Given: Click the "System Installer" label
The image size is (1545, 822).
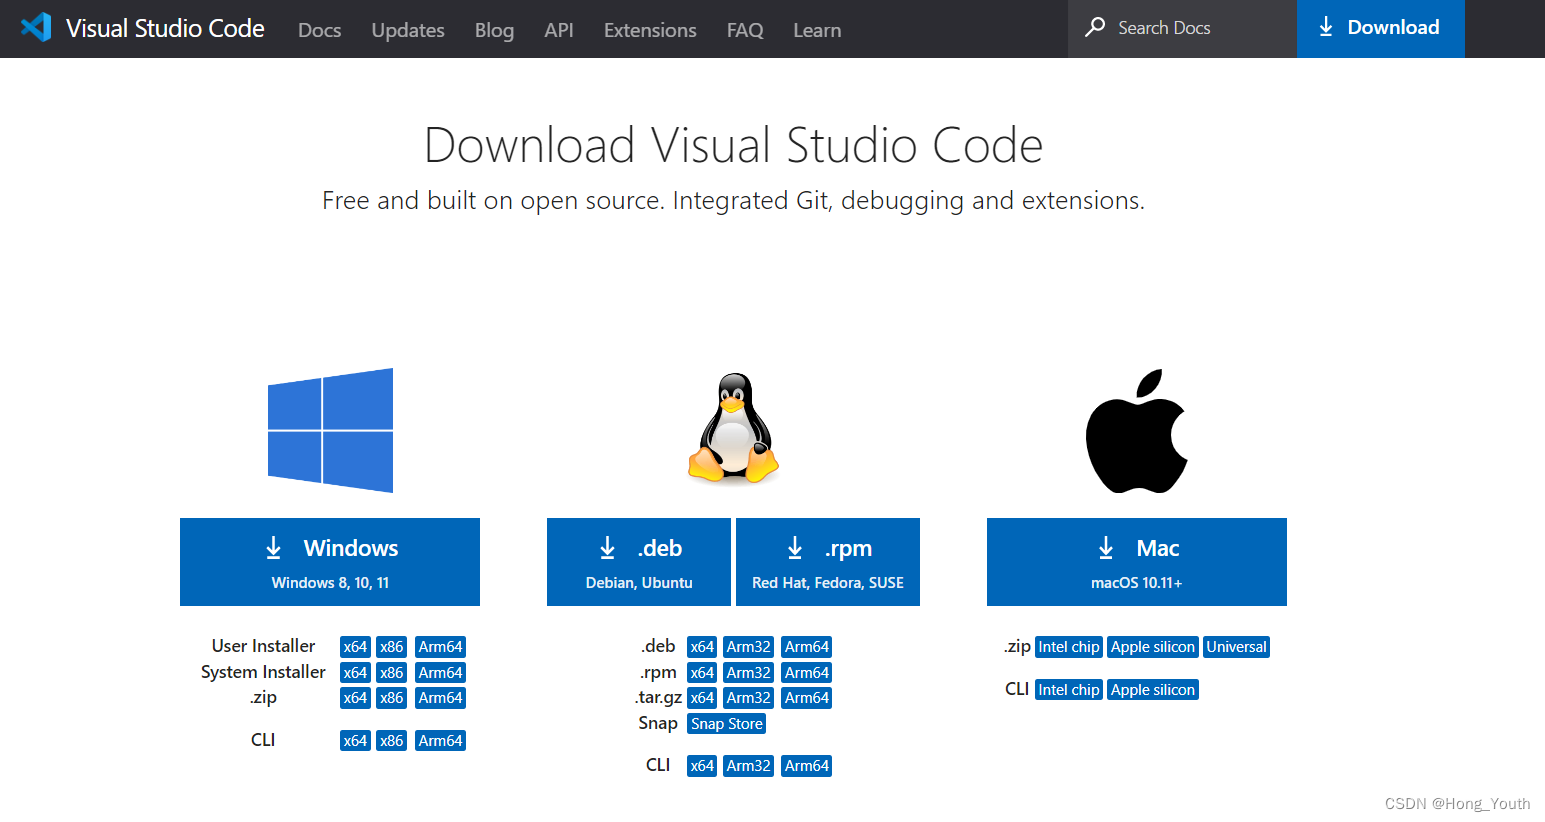Looking at the screenshot, I should pyautogui.click(x=263, y=672).
